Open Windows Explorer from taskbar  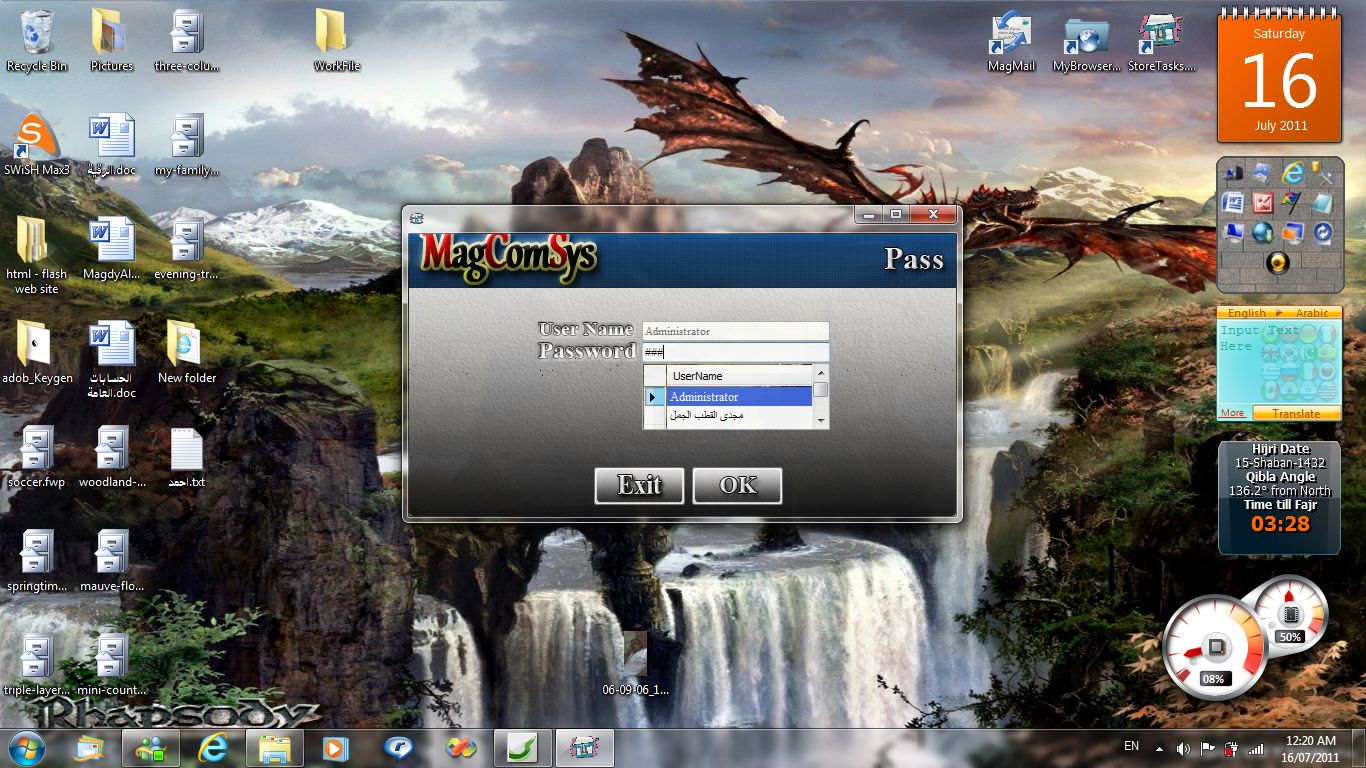click(275, 748)
